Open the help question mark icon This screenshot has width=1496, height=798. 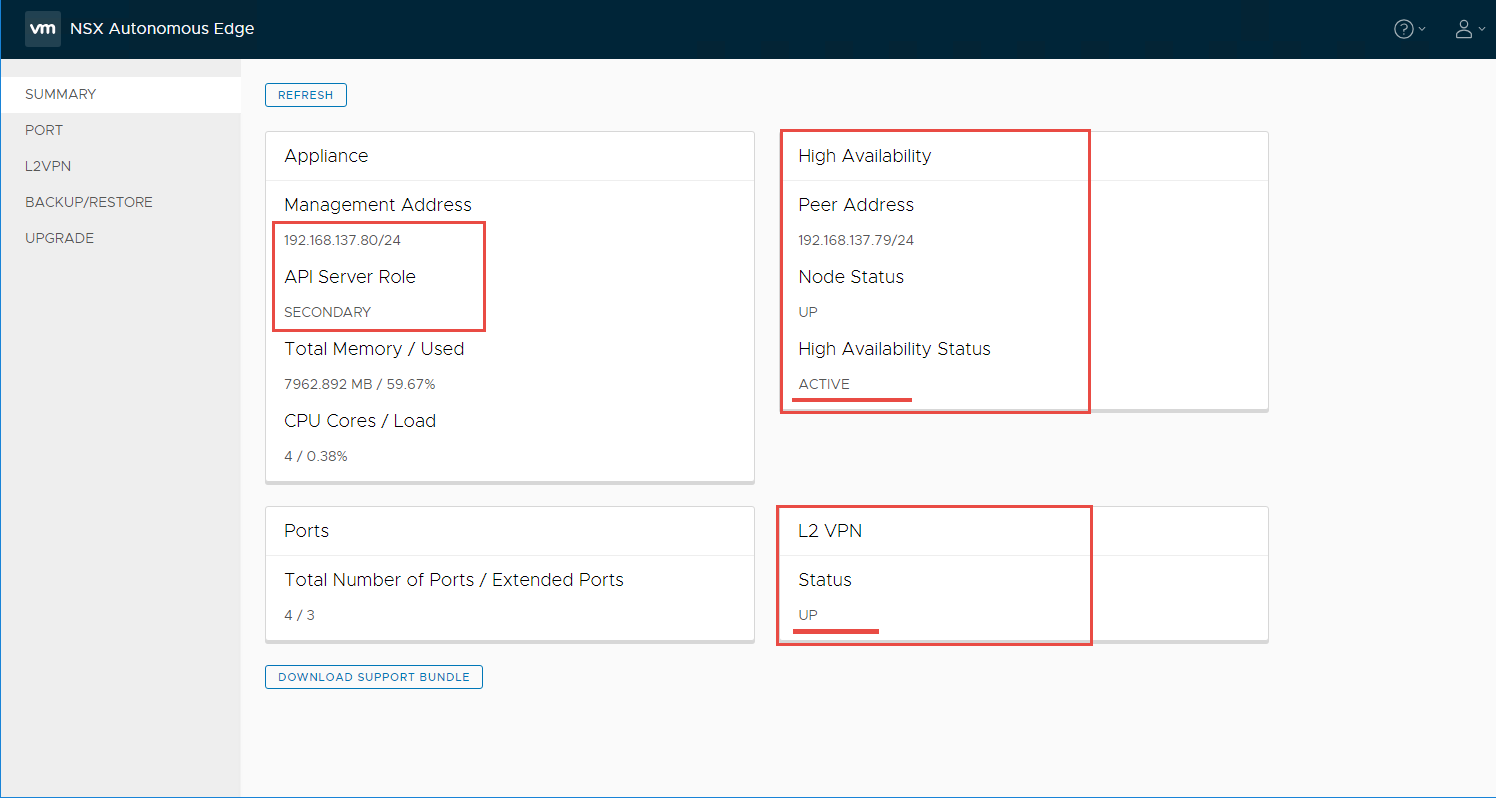pyautogui.click(x=1404, y=29)
